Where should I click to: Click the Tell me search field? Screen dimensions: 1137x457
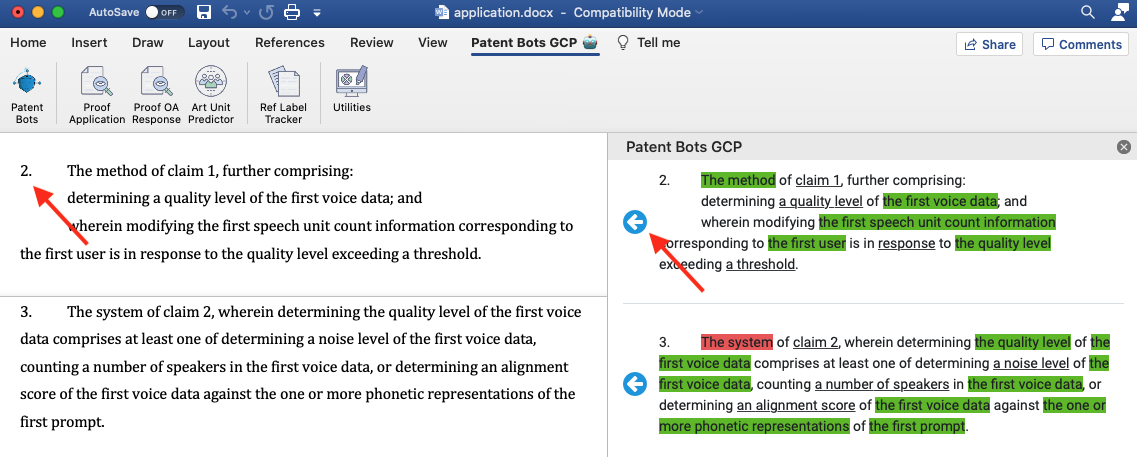coord(649,43)
